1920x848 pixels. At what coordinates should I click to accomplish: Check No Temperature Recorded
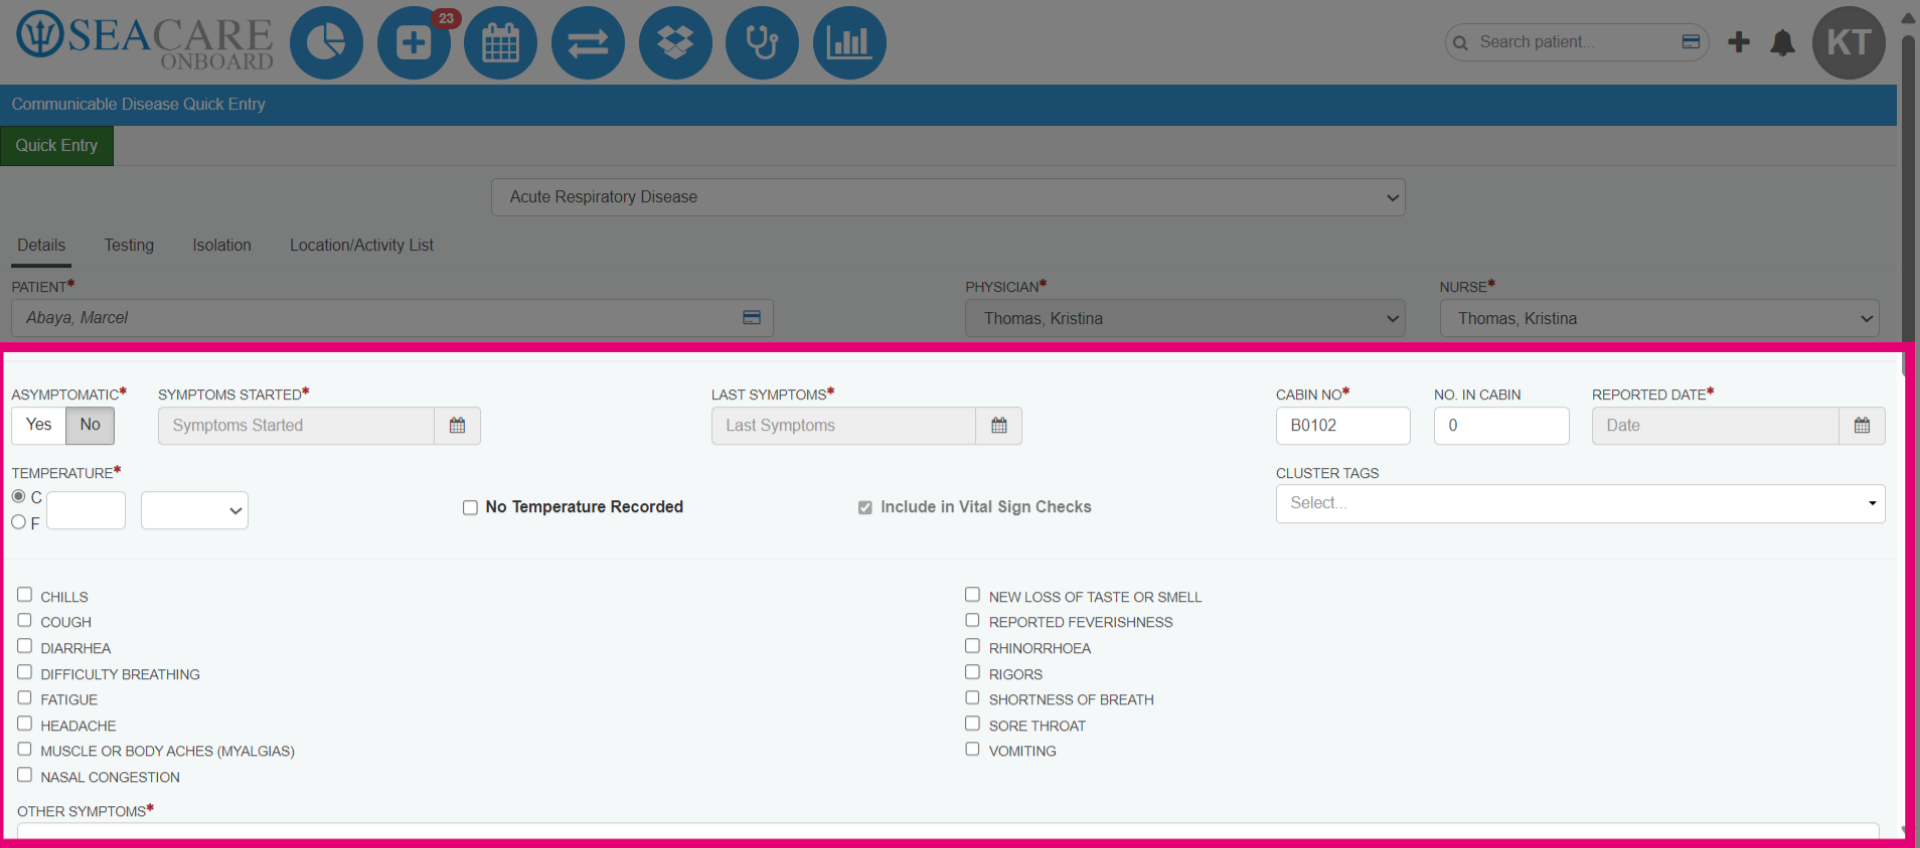[x=470, y=508]
